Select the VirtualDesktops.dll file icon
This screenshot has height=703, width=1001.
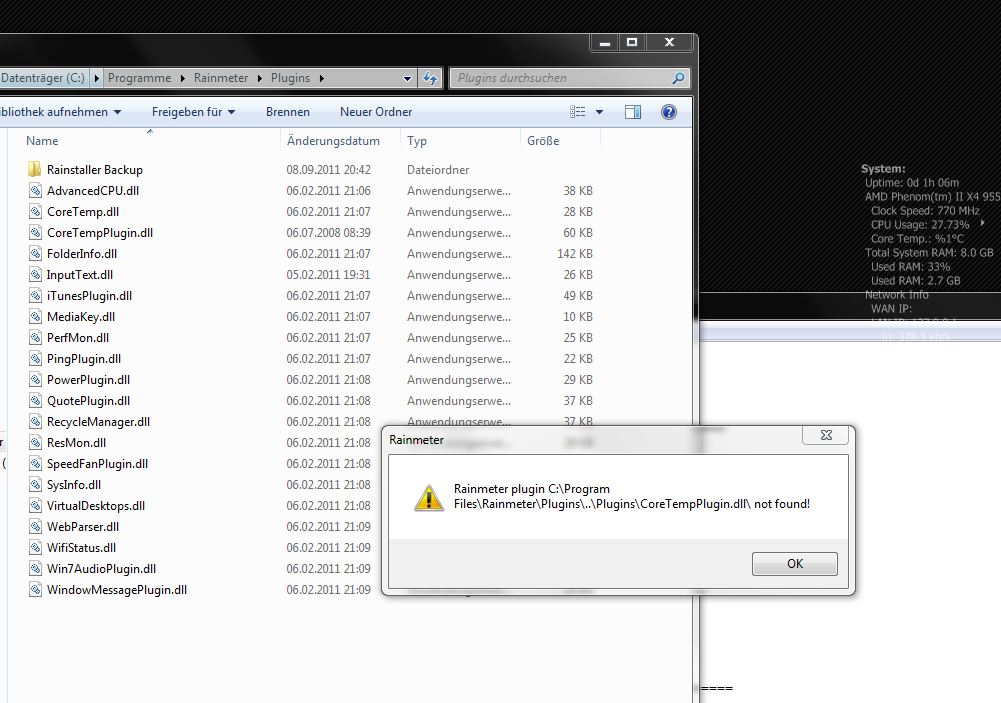36,506
